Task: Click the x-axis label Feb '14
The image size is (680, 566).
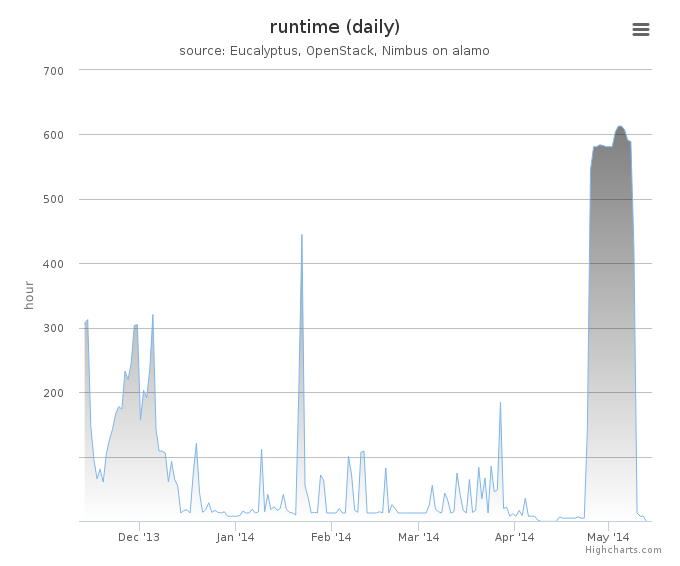Action: (x=331, y=537)
